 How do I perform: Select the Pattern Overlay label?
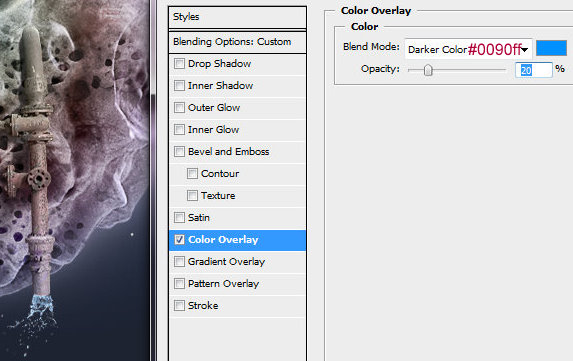pyautogui.click(x=223, y=284)
